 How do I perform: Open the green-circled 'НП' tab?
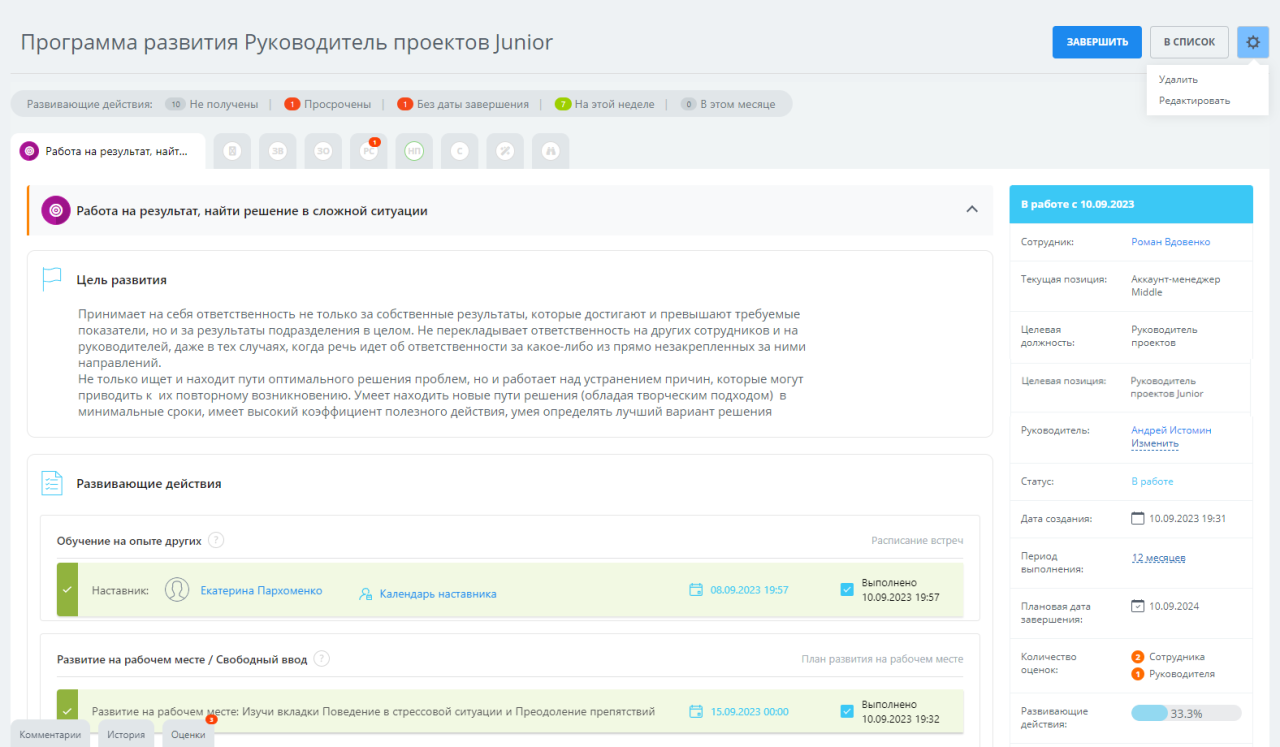(414, 151)
